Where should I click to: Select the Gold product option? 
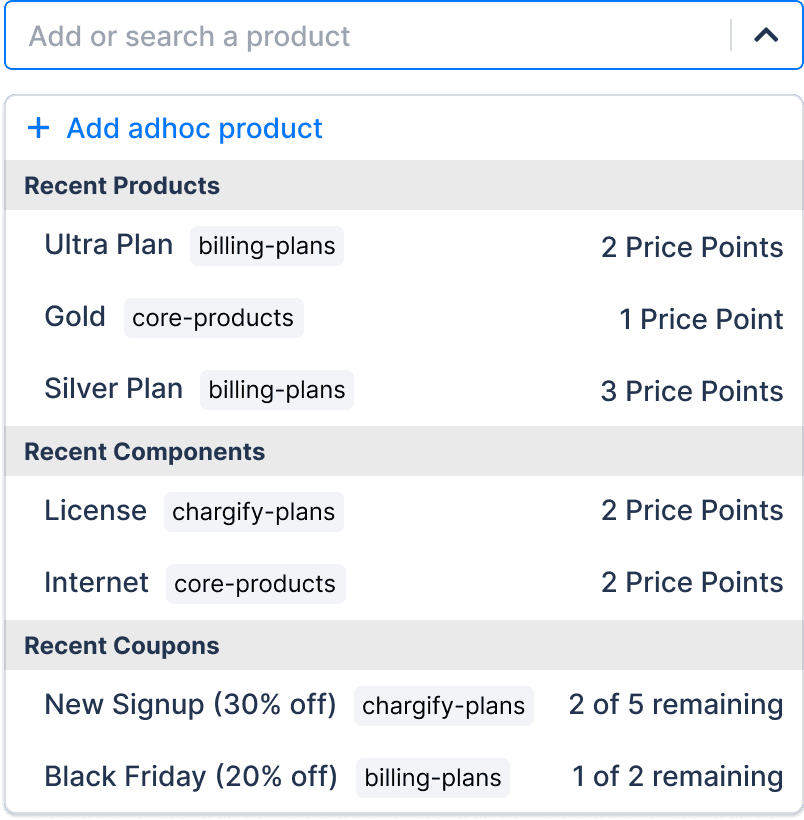[x=75, y=317]
